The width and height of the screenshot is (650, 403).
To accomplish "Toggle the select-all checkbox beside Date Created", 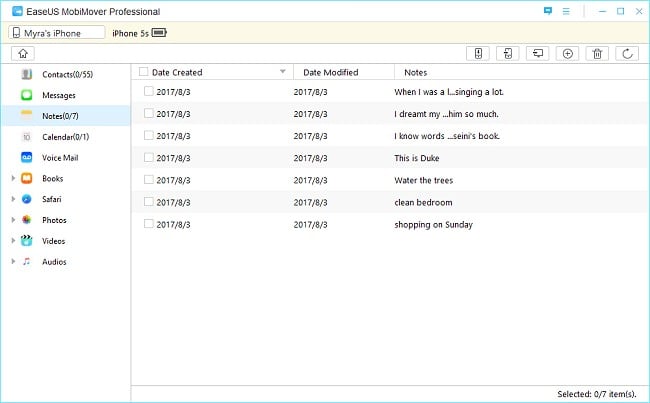I will (x=144, y=72).
